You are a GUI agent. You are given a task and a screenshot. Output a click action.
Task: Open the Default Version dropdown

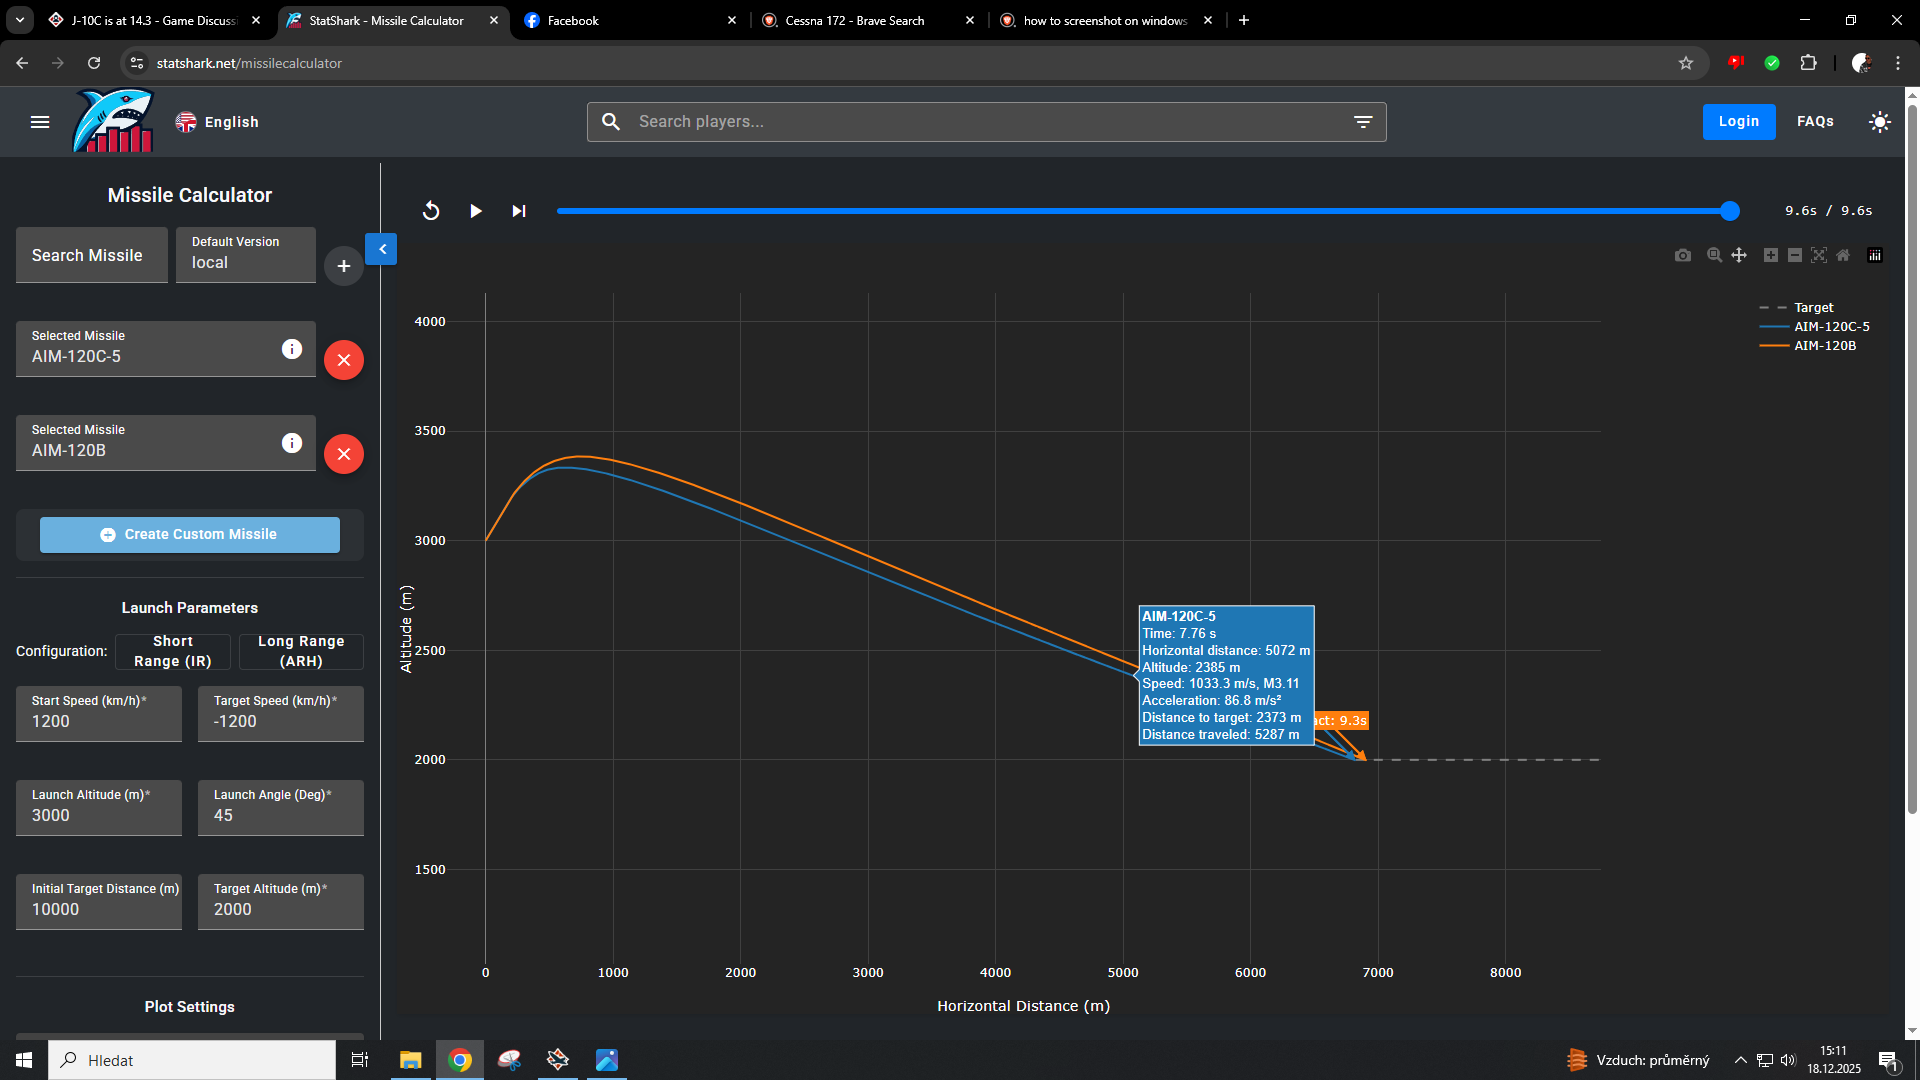pos(246,254)
